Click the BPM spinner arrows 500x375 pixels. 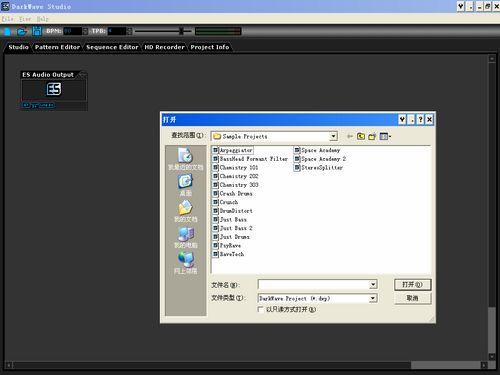(85, 31)
